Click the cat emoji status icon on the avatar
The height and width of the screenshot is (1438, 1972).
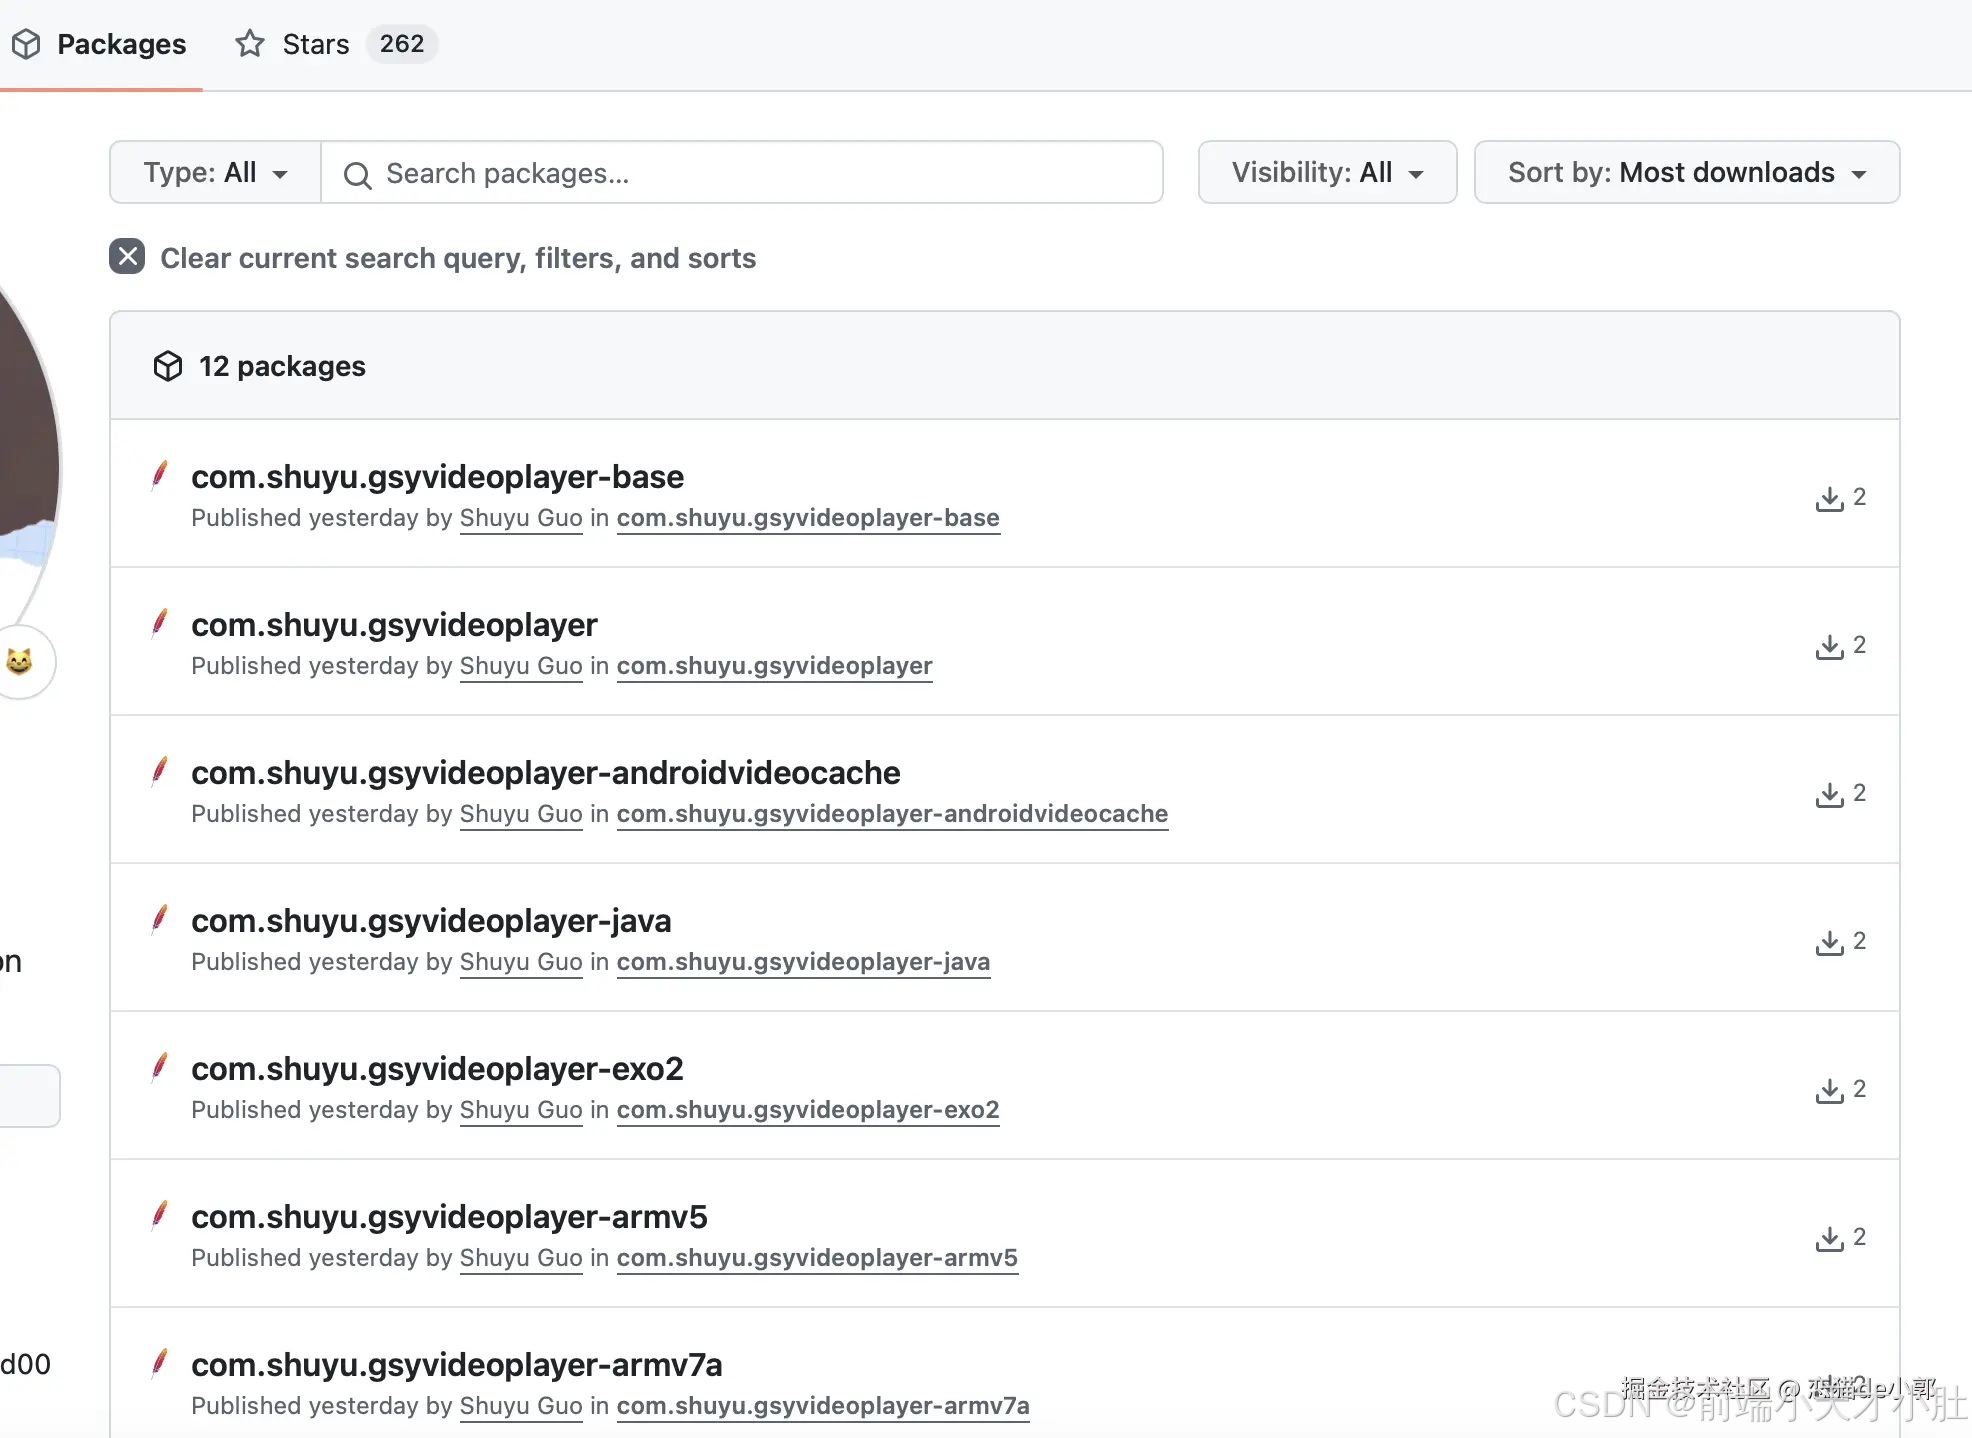point(20,661)
